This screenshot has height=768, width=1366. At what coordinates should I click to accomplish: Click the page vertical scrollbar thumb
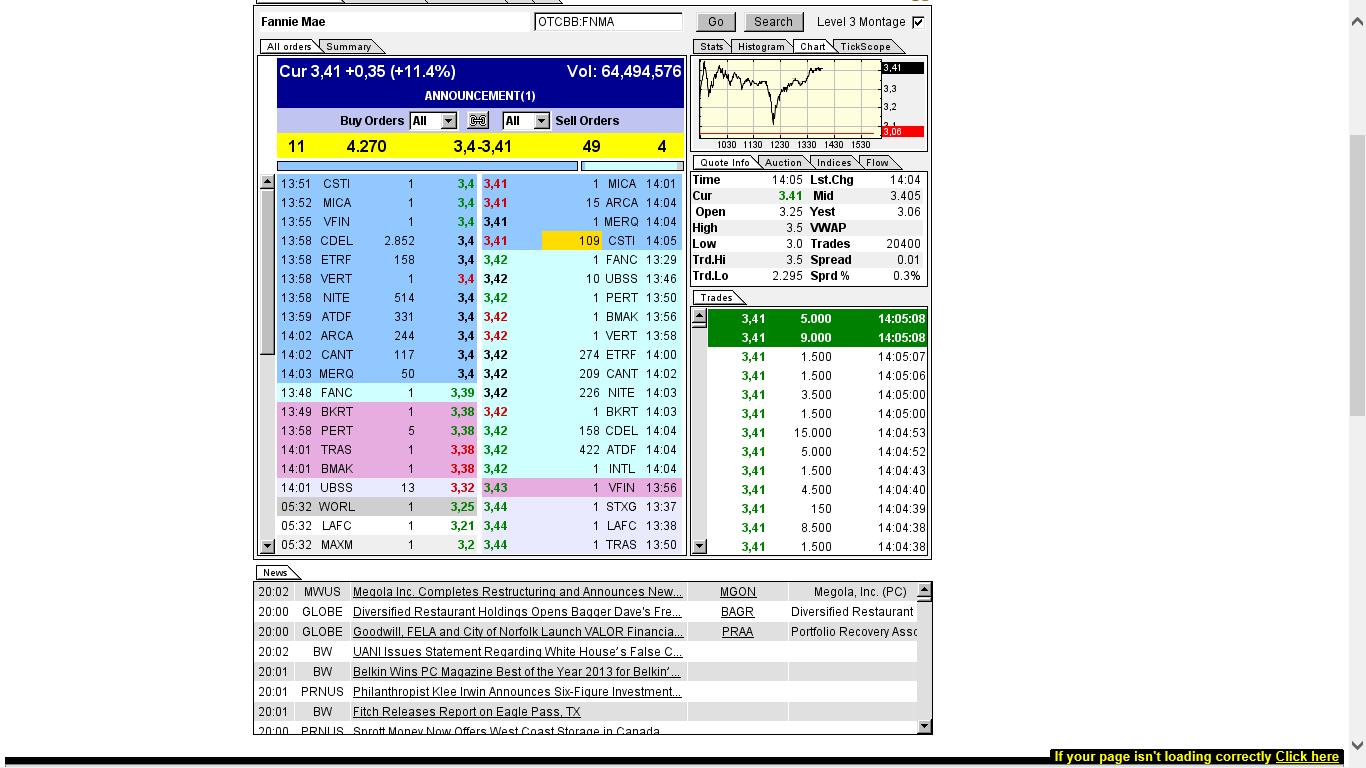tap(1357, 275)
